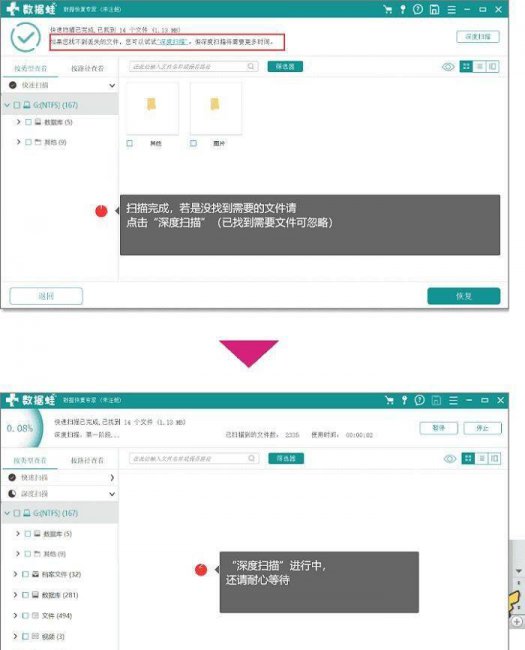The width and height of the screenshot is (525, 650).
Task: Click the key registration icon in scan-complete window
Action: pos(402,9)
